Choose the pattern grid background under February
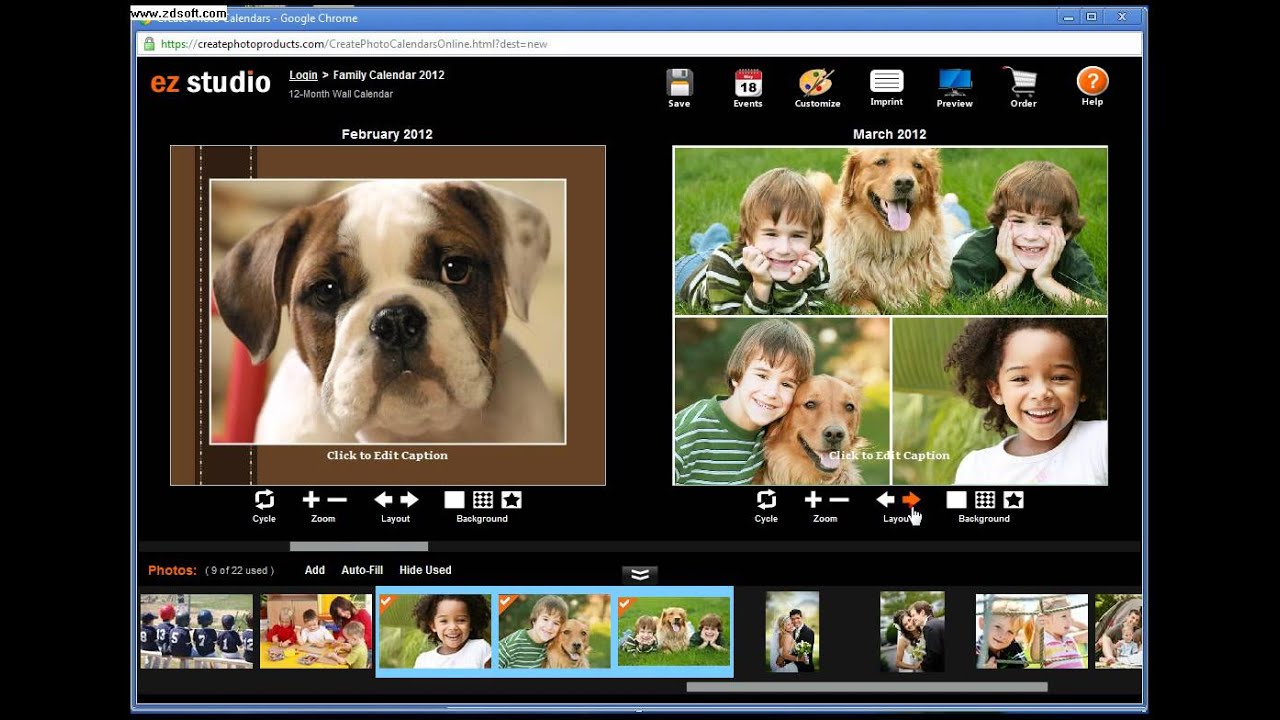Image resolution: width=1280 pixels, height=720 pixels. [483, 499]
